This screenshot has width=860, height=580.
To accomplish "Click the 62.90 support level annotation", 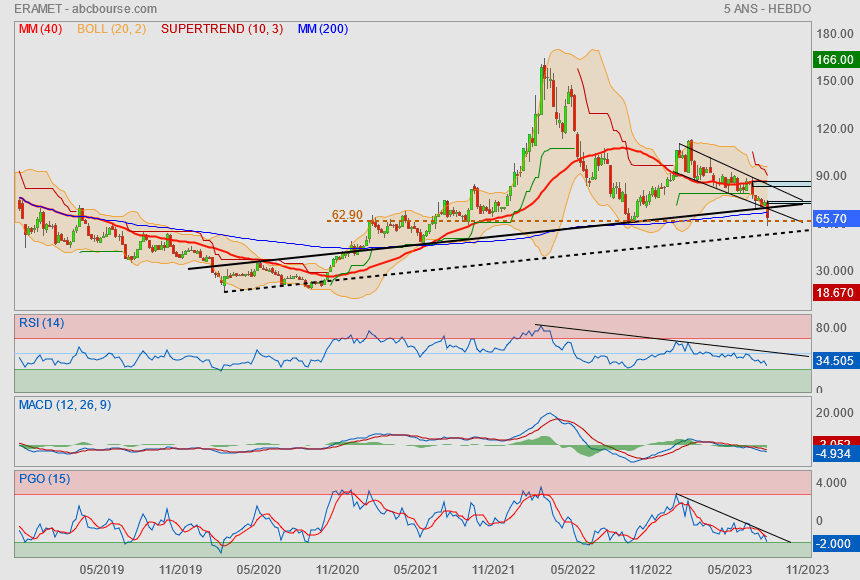I will point(347,215).
